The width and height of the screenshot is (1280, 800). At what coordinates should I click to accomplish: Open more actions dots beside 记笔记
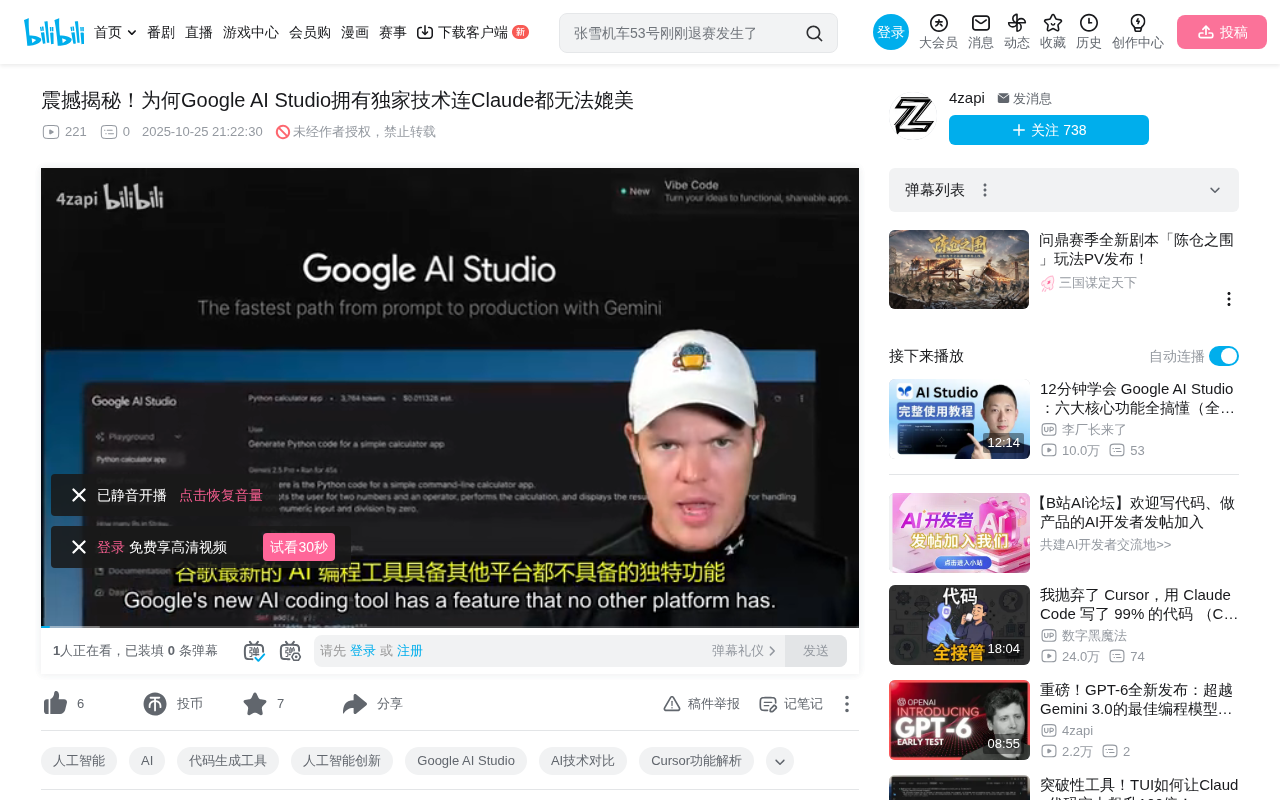click(x=847, y=704)
